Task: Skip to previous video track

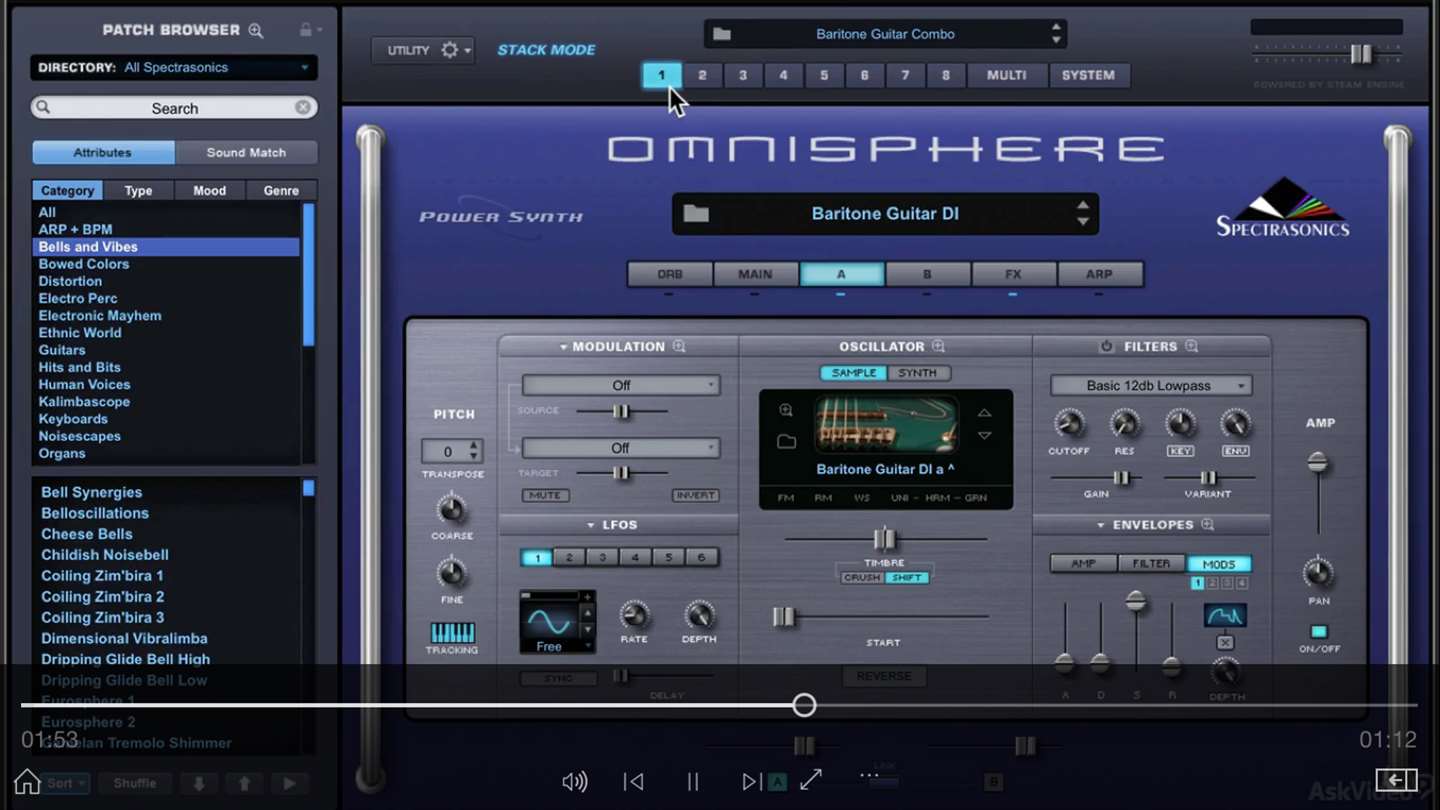Action: pos(633,782)
